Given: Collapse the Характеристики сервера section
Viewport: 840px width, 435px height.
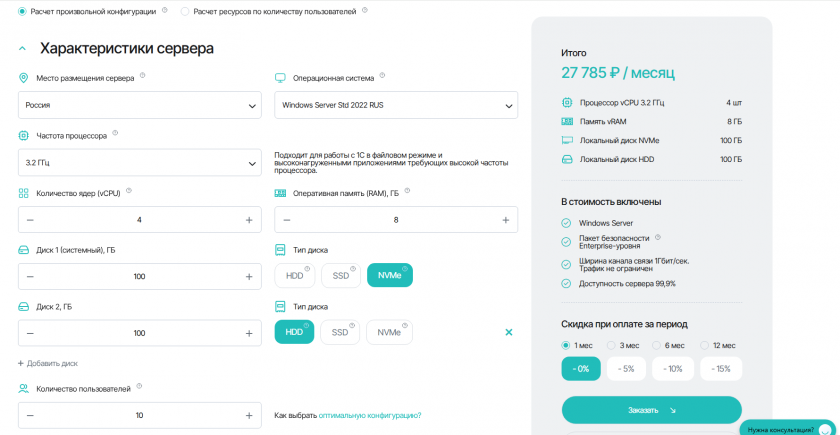Looking at the screenshot, I should coord(22,48).
